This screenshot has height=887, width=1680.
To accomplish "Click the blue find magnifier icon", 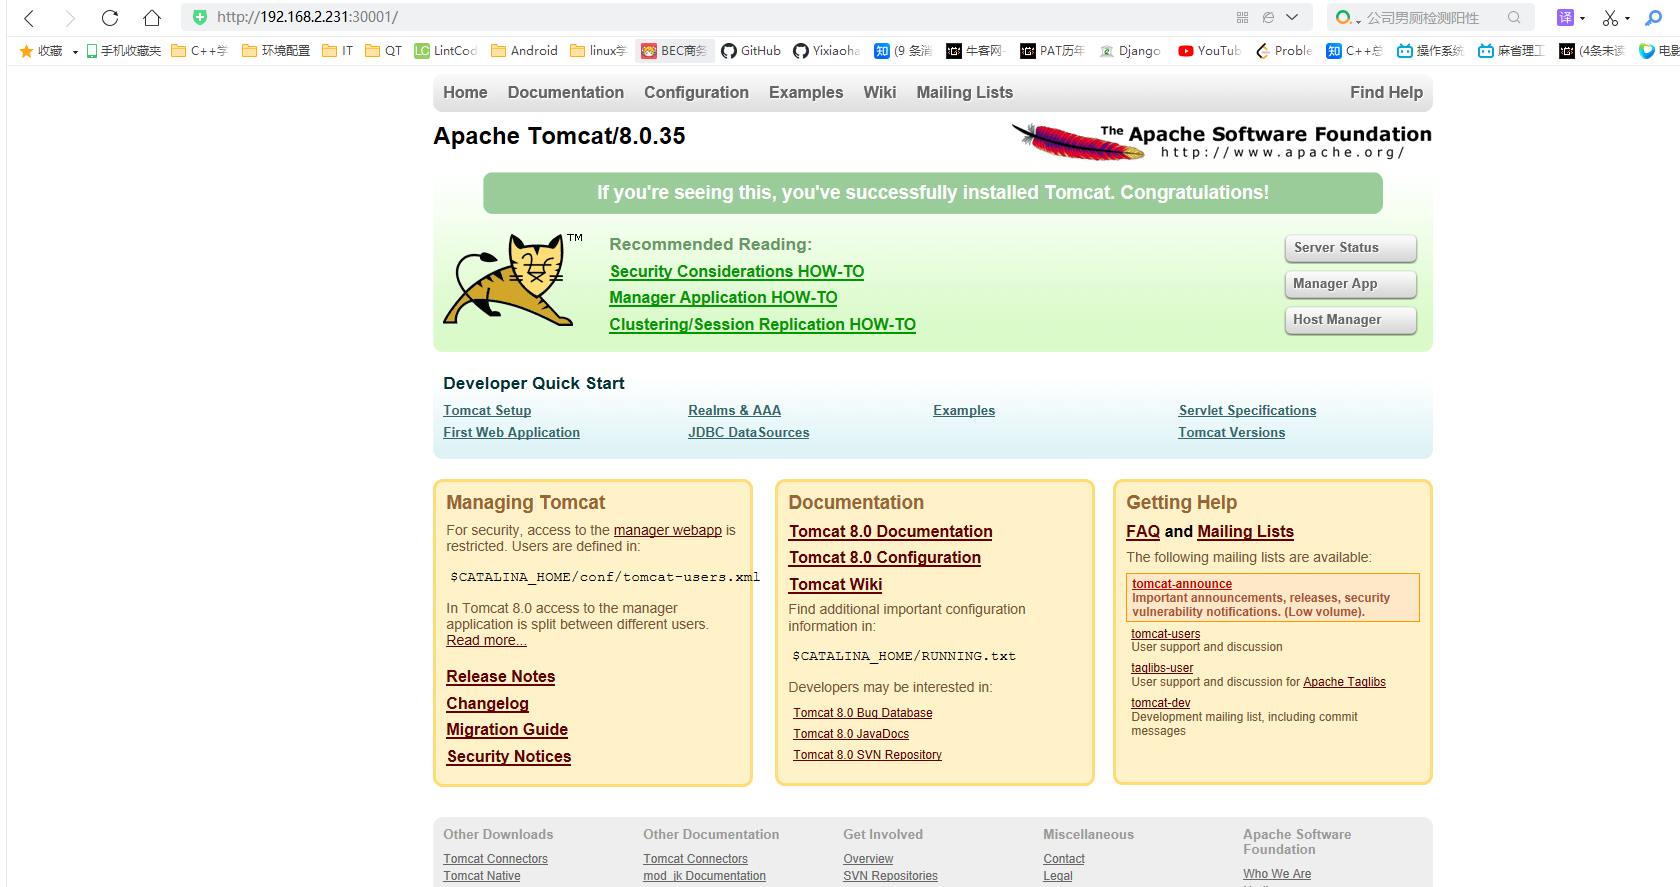I will [1654, 17].
